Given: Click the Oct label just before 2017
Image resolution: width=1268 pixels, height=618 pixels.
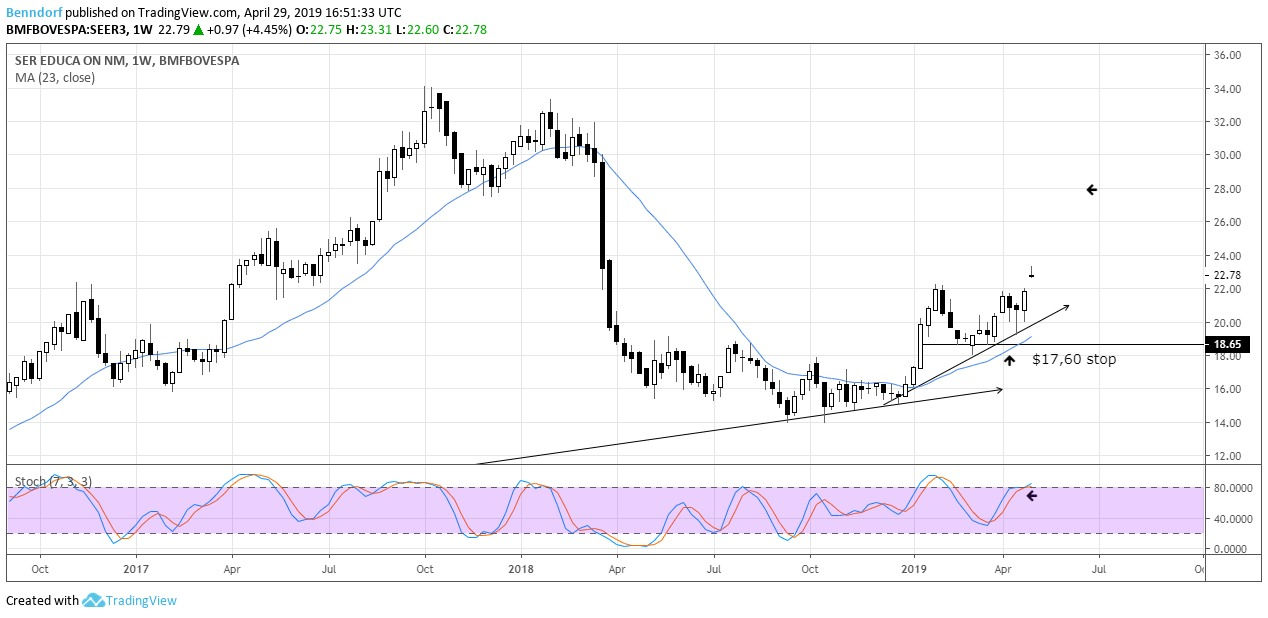Looking at the screenshot, I should [39, 571].
